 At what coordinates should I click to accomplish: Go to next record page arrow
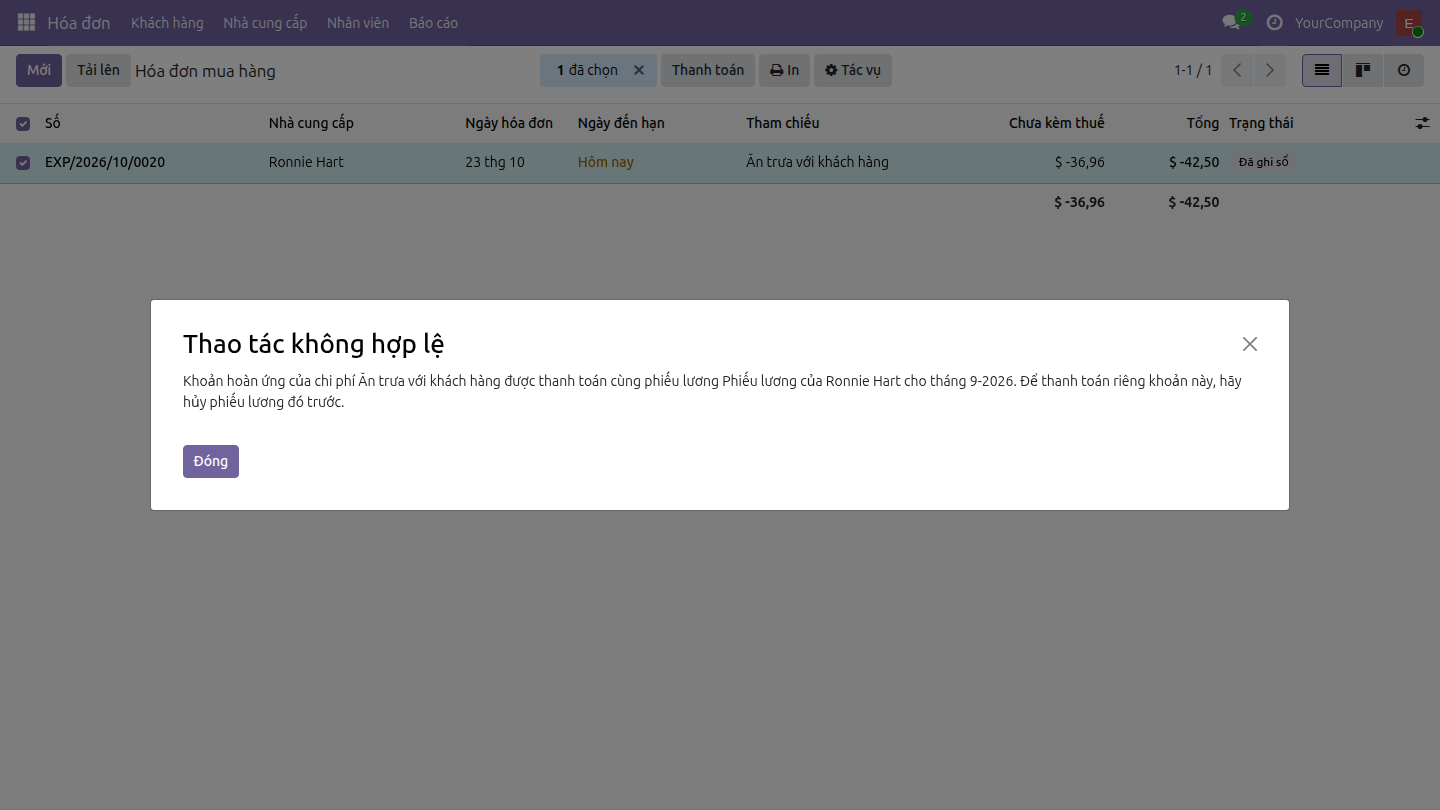click(x=1270, y=70)
